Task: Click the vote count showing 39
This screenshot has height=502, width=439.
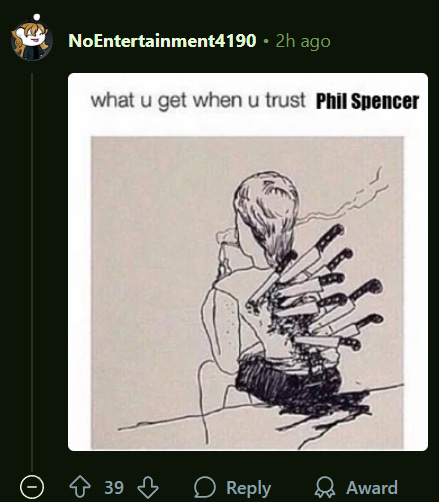Action: pyautogui.click(x=114, y=488)
